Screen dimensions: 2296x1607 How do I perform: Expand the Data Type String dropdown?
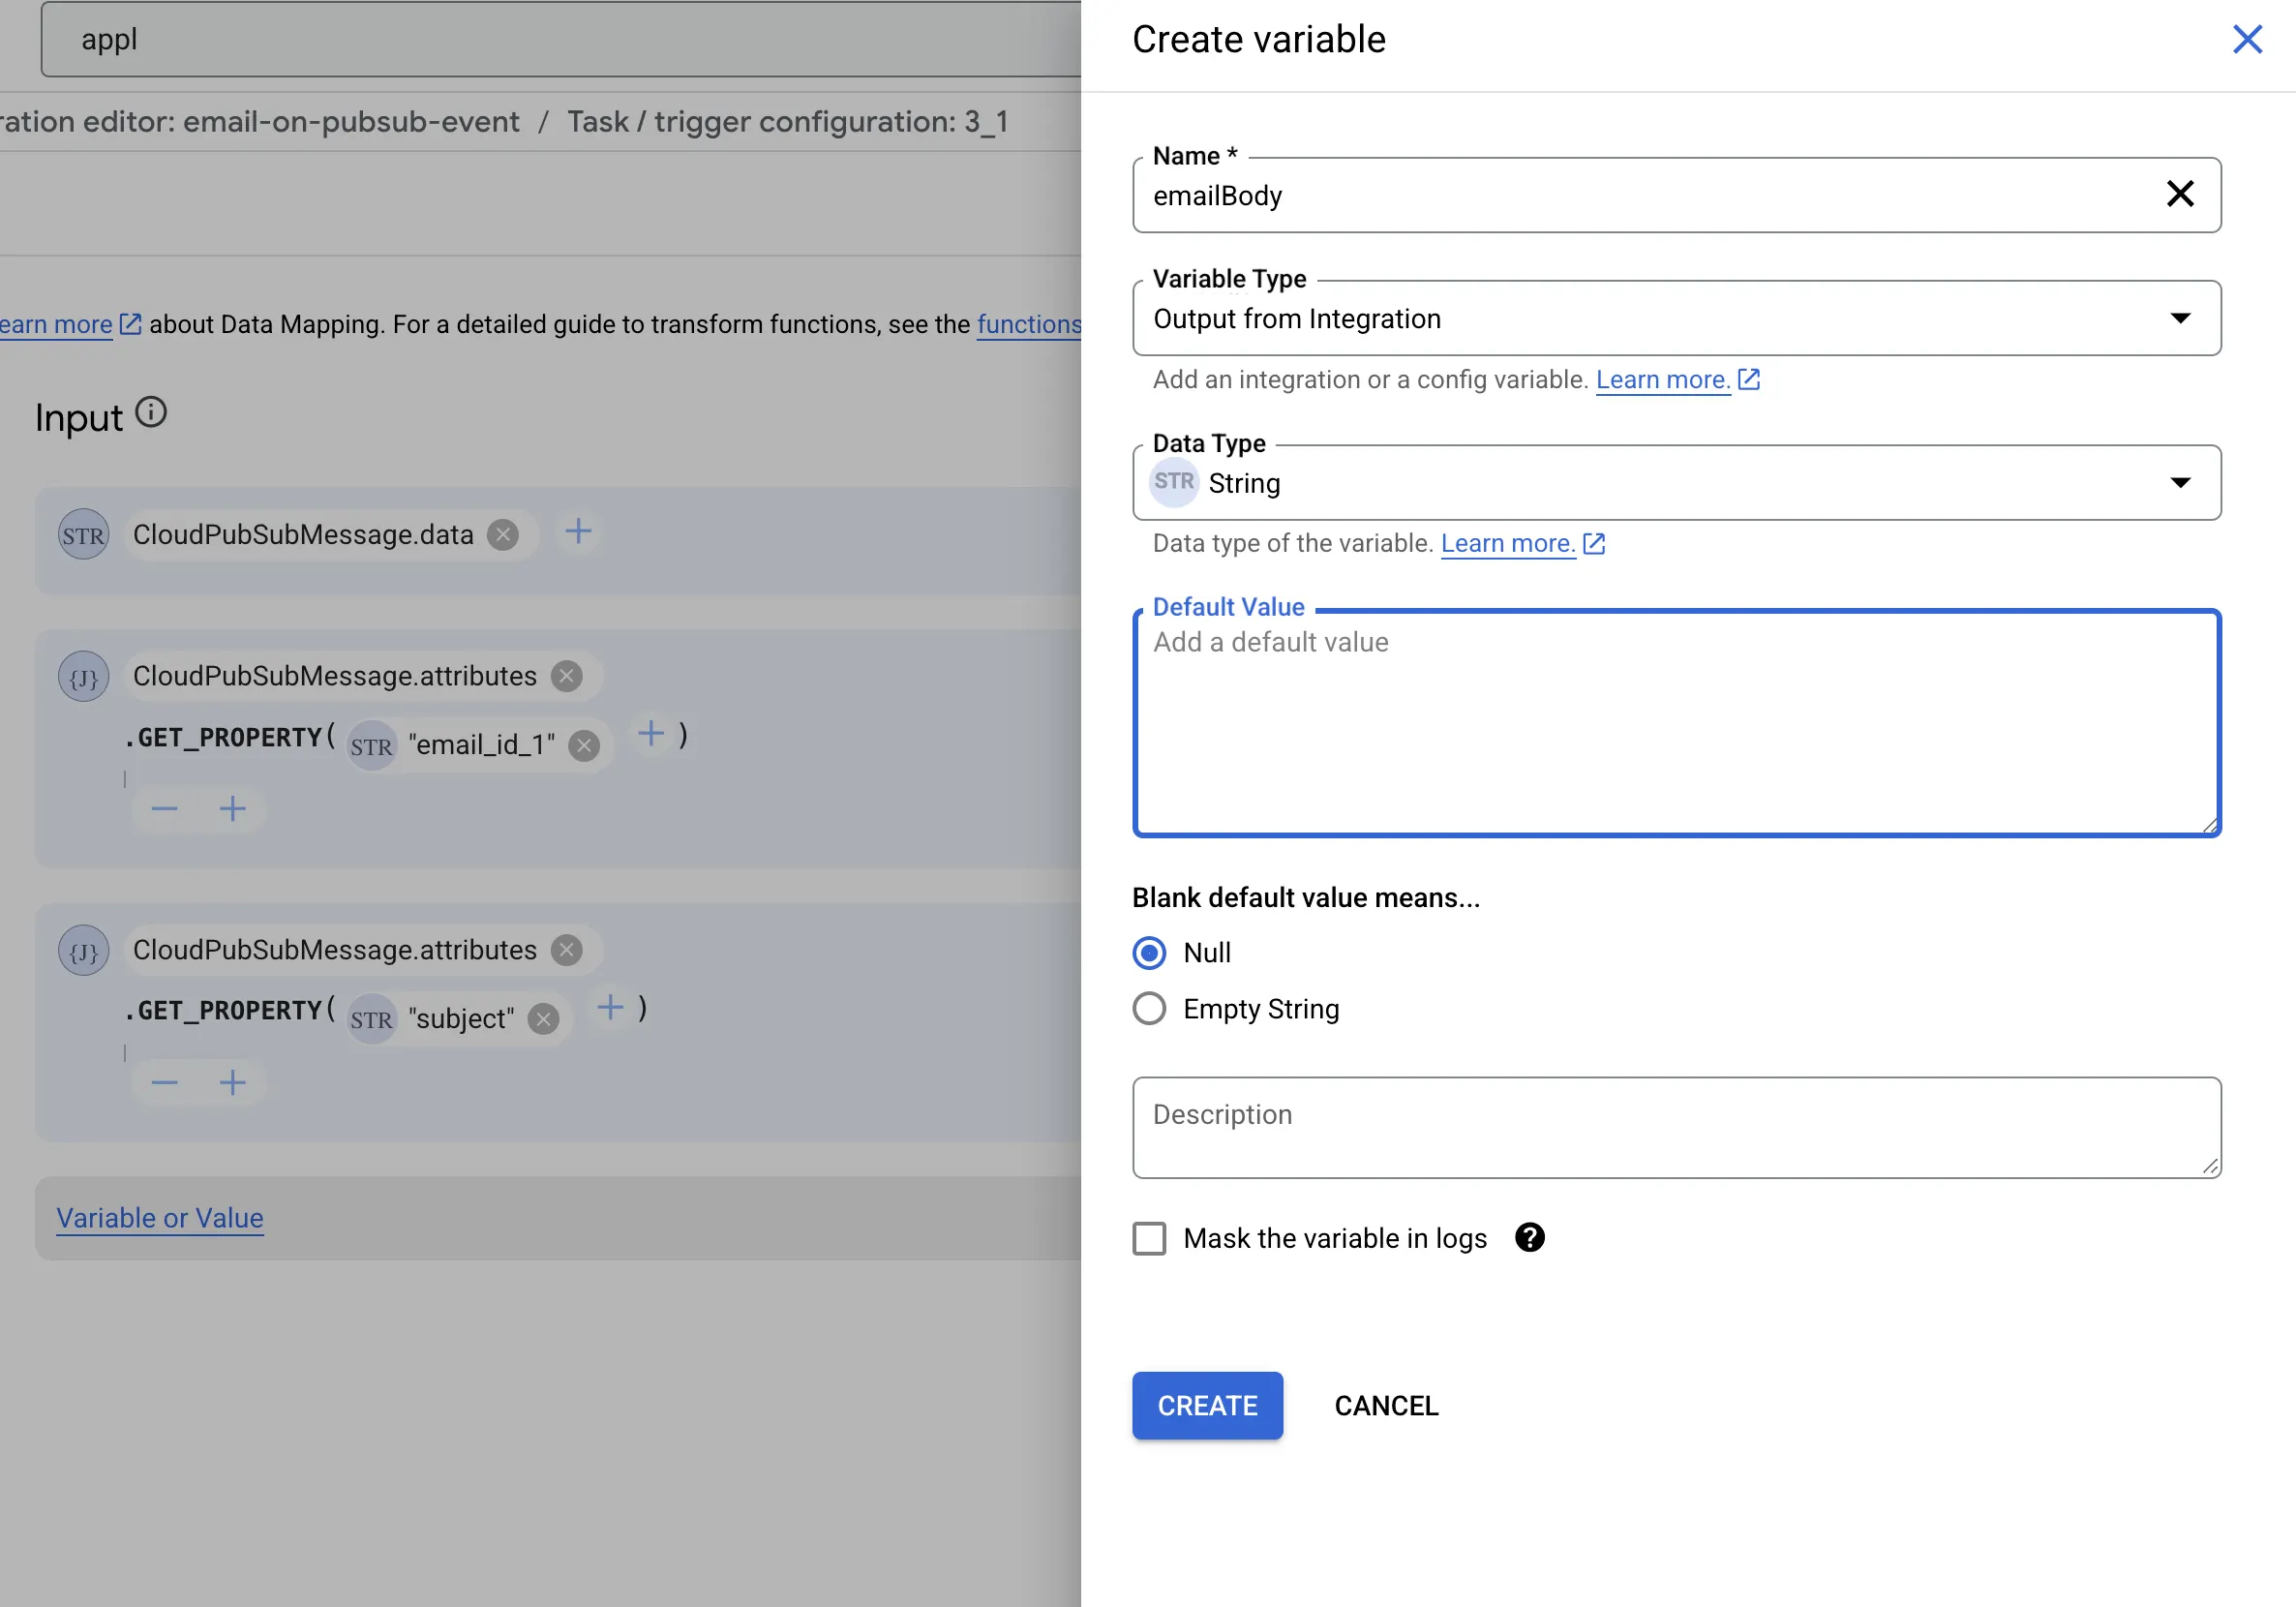click(x=1676, y=483)
